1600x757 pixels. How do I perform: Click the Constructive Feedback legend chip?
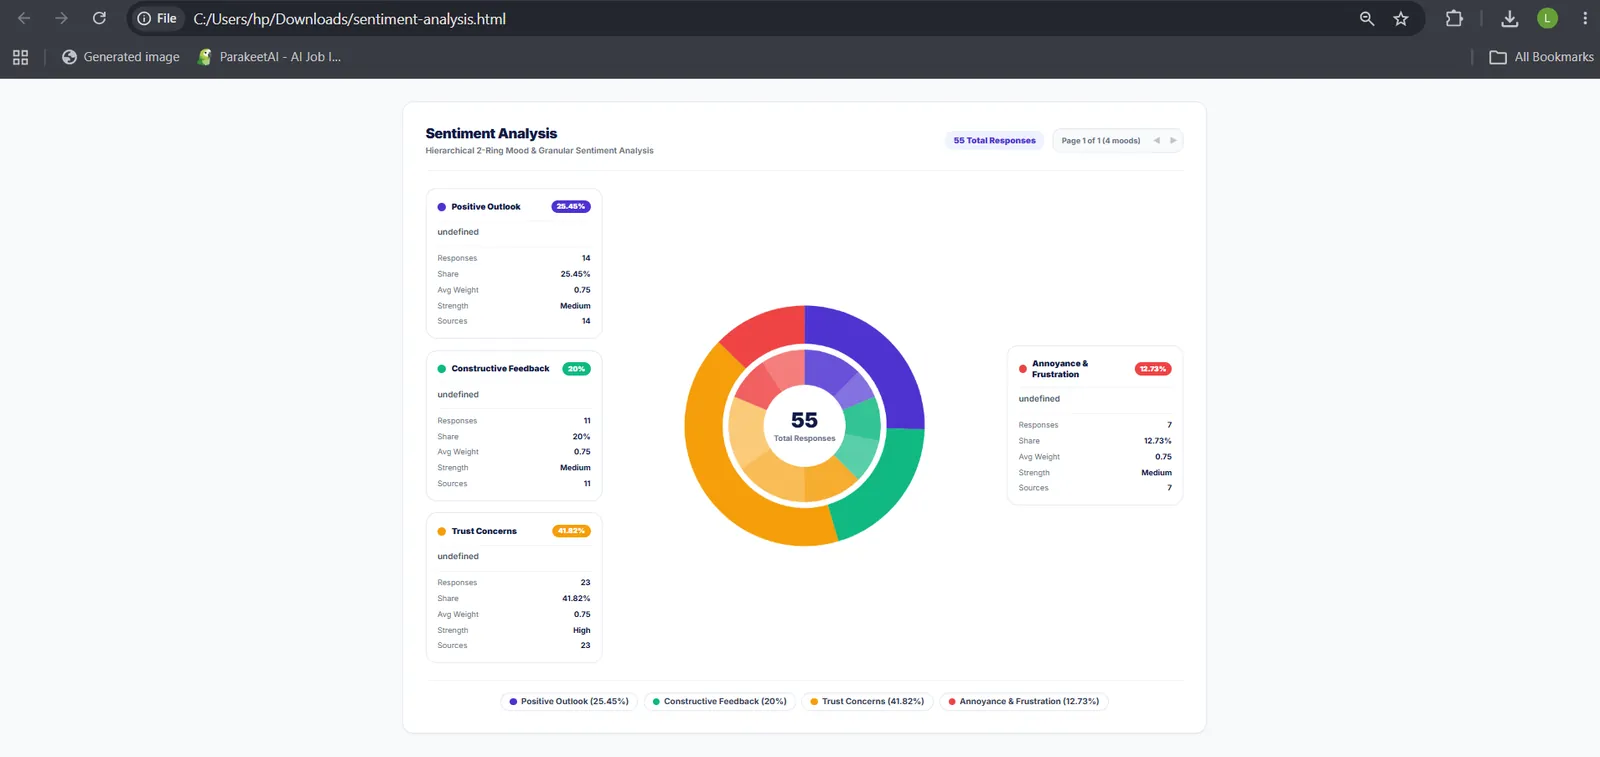720,701
